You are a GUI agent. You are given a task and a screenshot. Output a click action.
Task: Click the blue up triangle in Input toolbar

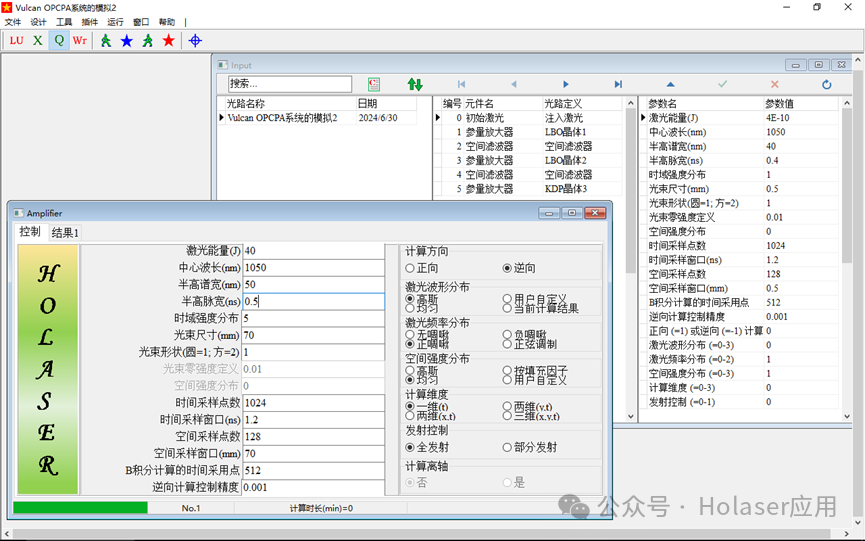coord(670,84)
